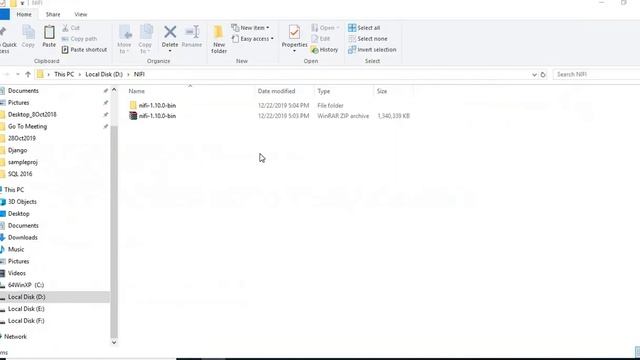The image size is (640, 360).
Task: Open the sampleproj folder
Action: (x=23, y=162)
